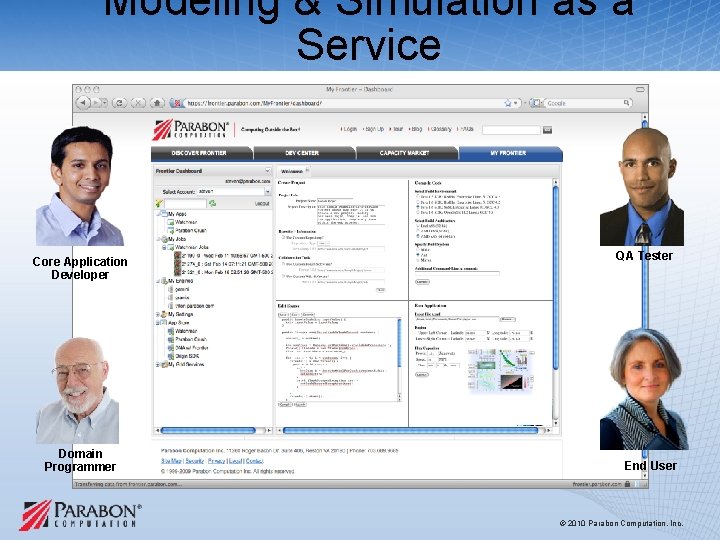
Task: Stop loading with the browser X button
Action: 138,103
